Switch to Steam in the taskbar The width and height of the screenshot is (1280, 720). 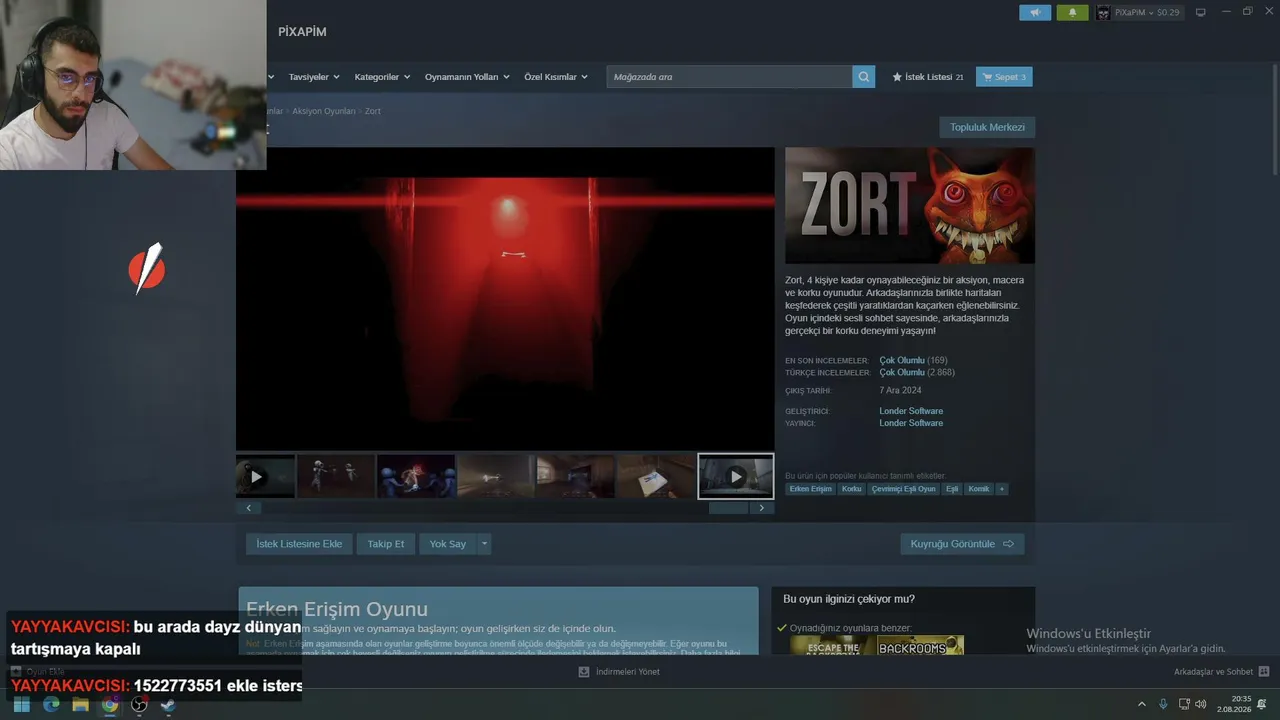tap(168, 704)
